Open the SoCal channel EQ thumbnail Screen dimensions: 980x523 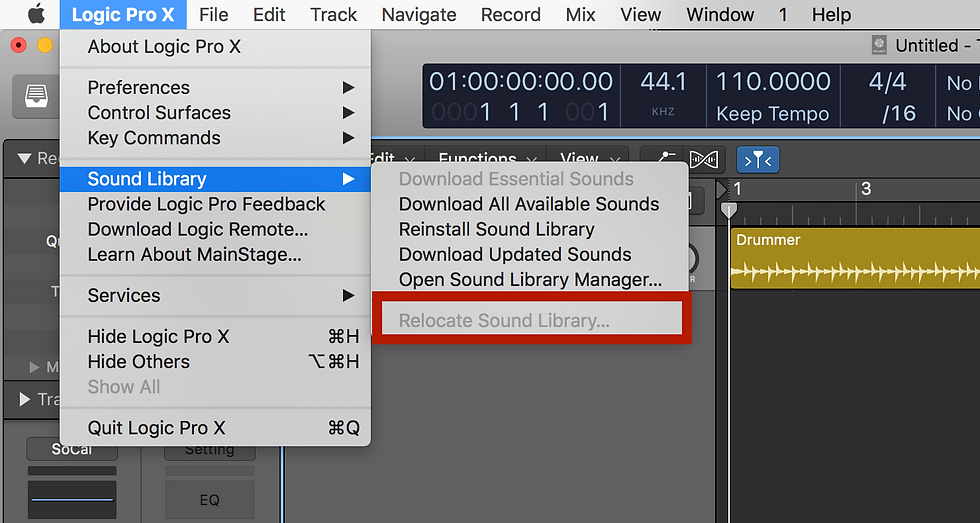point(72,500)
